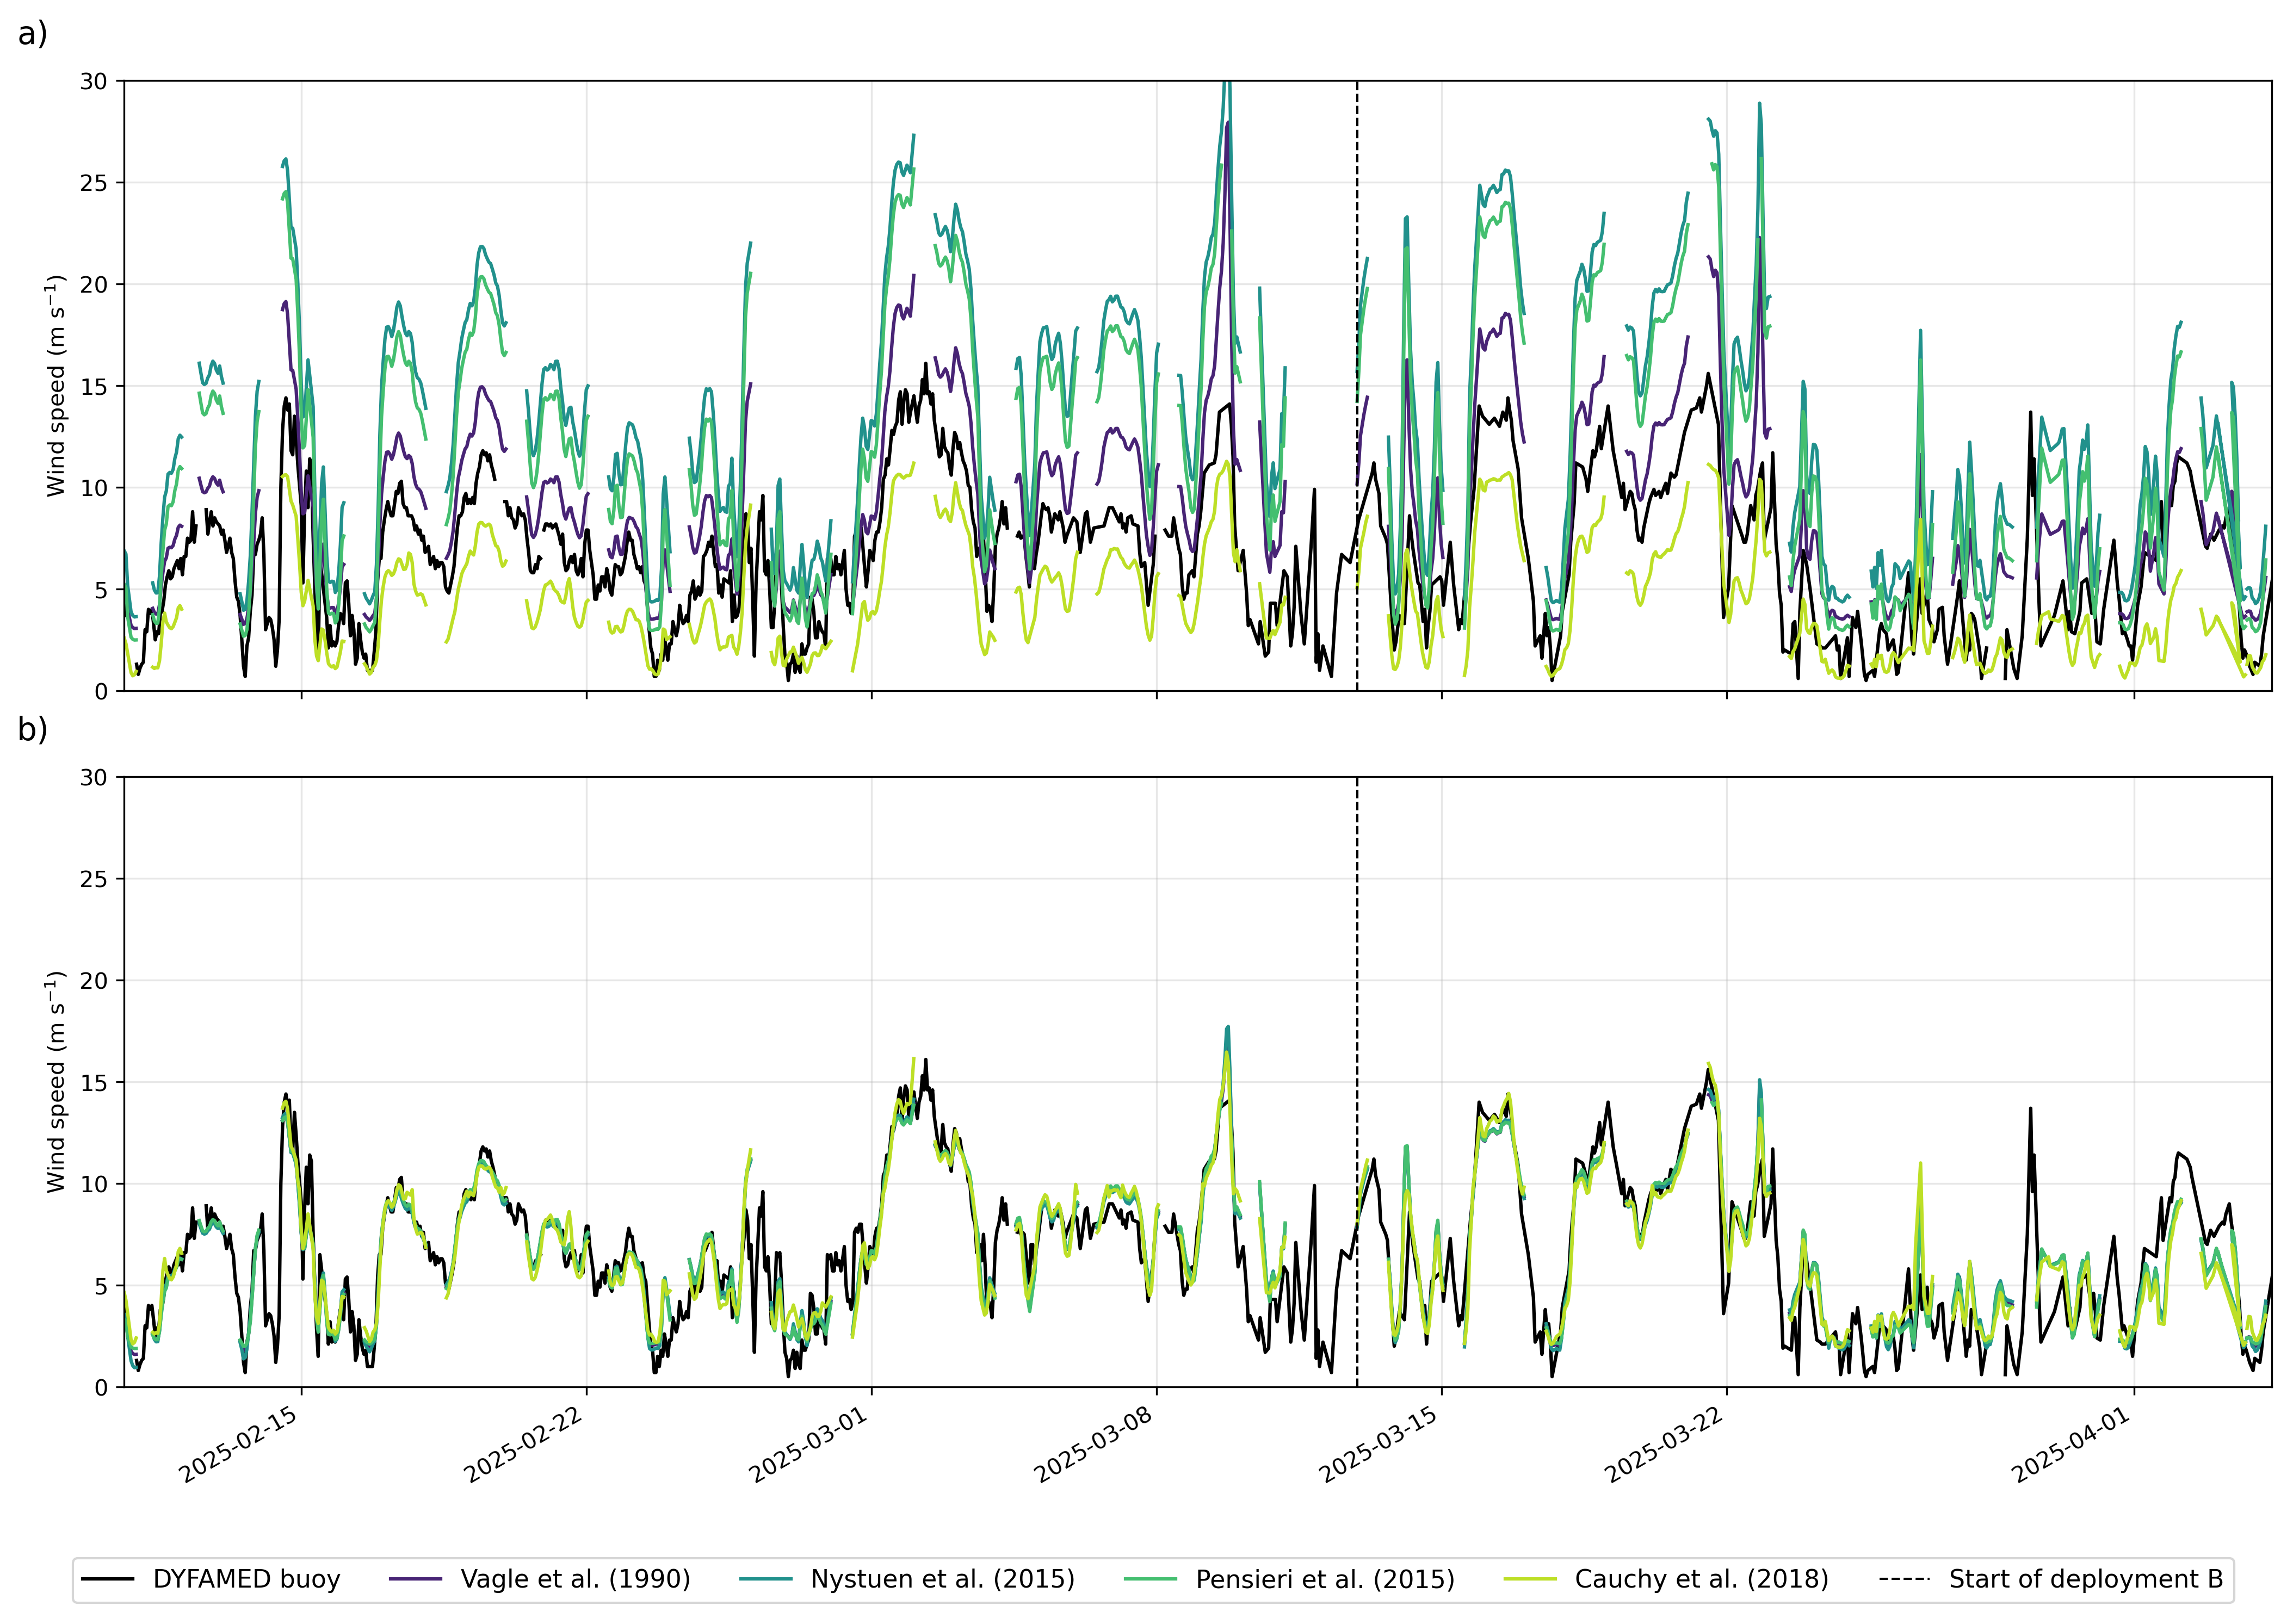Image resolution: width=2293 pixels, height=1624 pixels.
Task: Click the panel label a)
Action: pyautogui.click(x=32, y=34)
